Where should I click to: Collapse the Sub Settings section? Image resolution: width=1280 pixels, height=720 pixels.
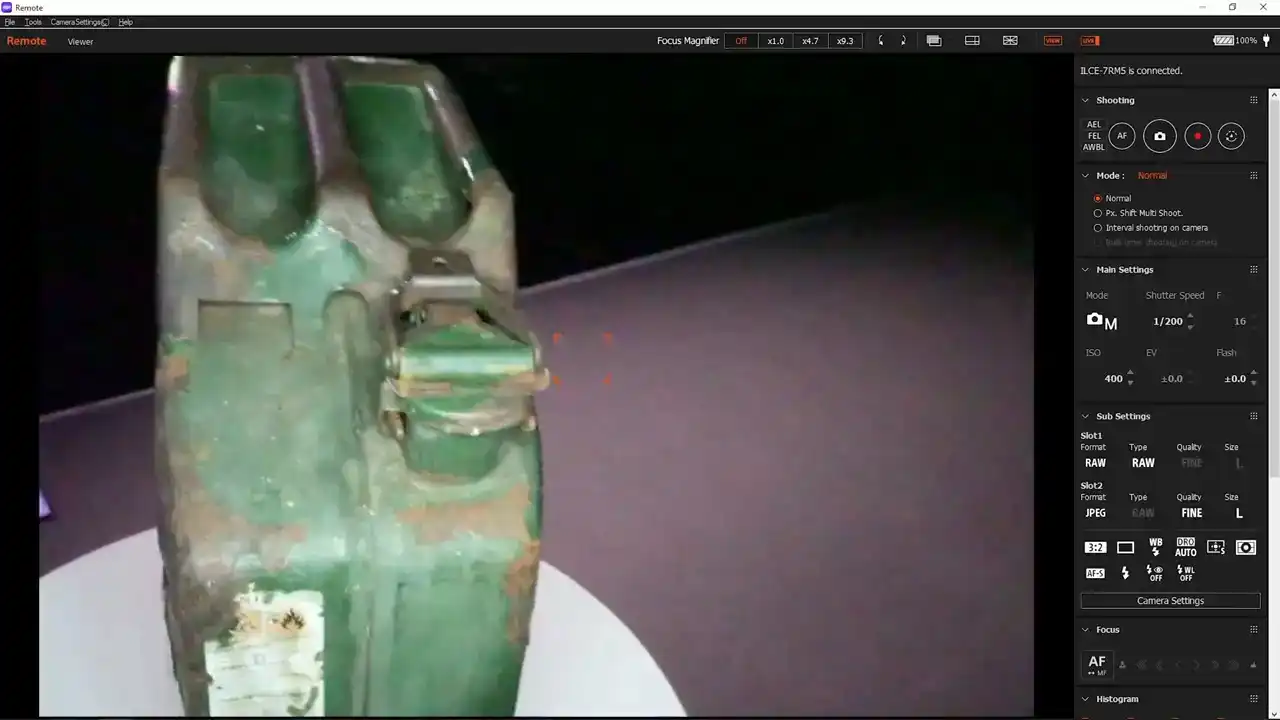coord(1086,416)
